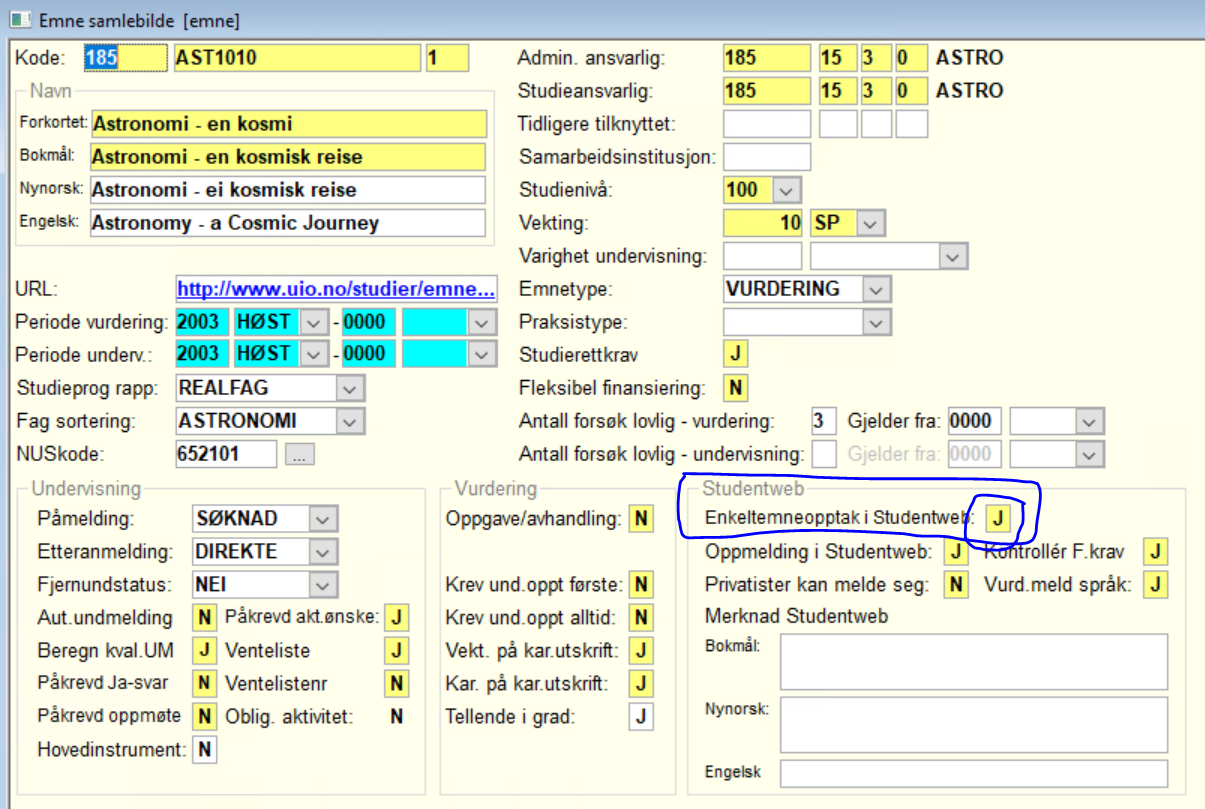The image size is (1205, 809).
Task: Click the course code field AST1010
Action: pyautogui.click(x=298, y=58)
